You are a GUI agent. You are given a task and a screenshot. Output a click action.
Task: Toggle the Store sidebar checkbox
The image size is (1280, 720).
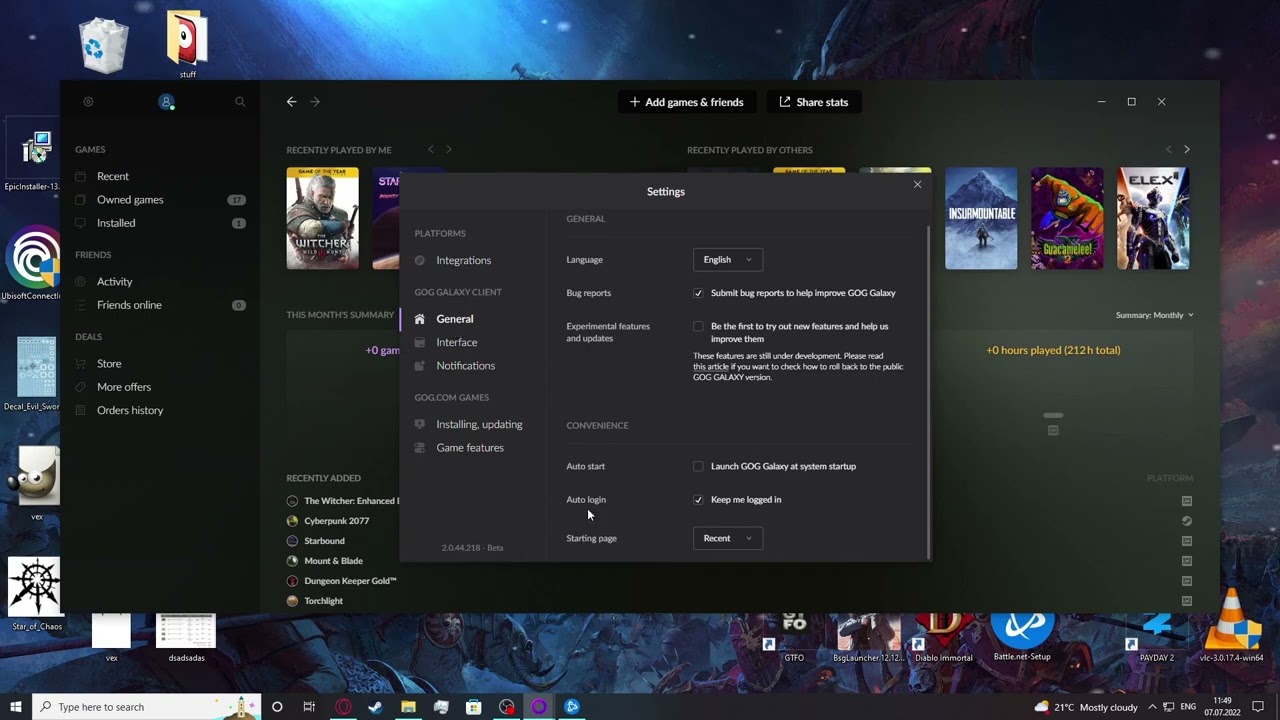click(81, 364)
